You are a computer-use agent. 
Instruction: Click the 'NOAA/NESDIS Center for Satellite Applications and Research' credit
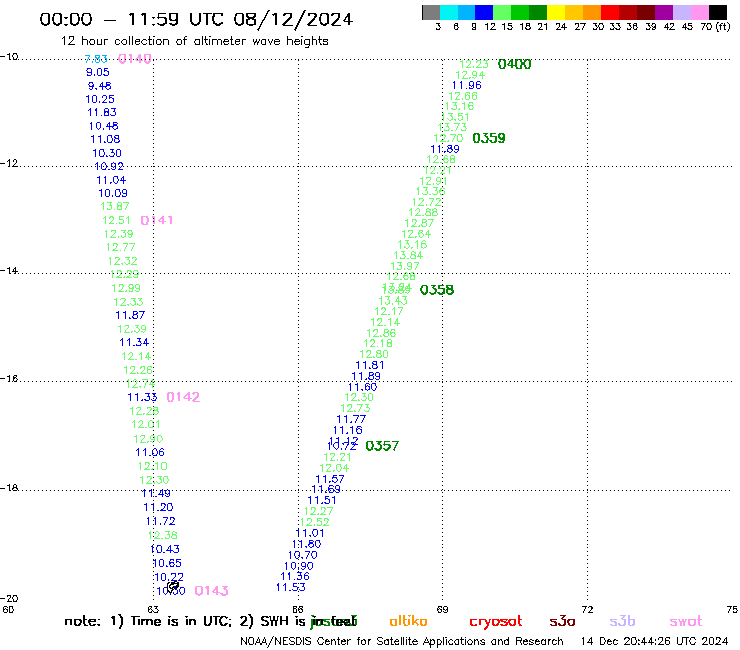click(x=402, y=642)
